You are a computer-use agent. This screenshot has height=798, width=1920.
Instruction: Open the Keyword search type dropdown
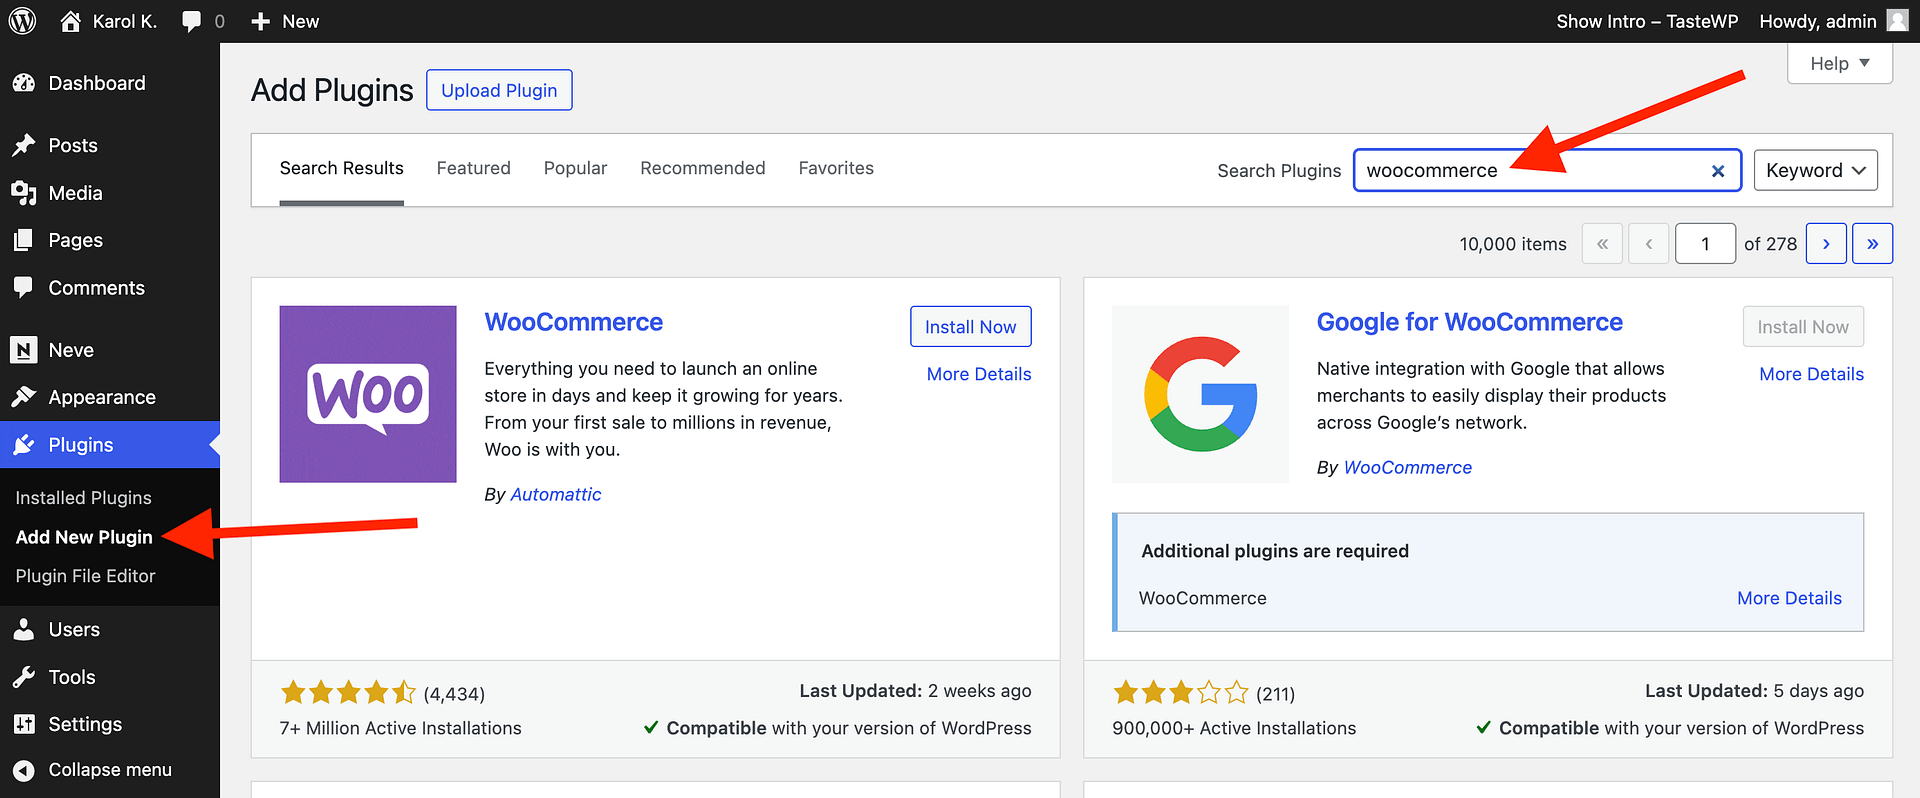pos(1815,170)
